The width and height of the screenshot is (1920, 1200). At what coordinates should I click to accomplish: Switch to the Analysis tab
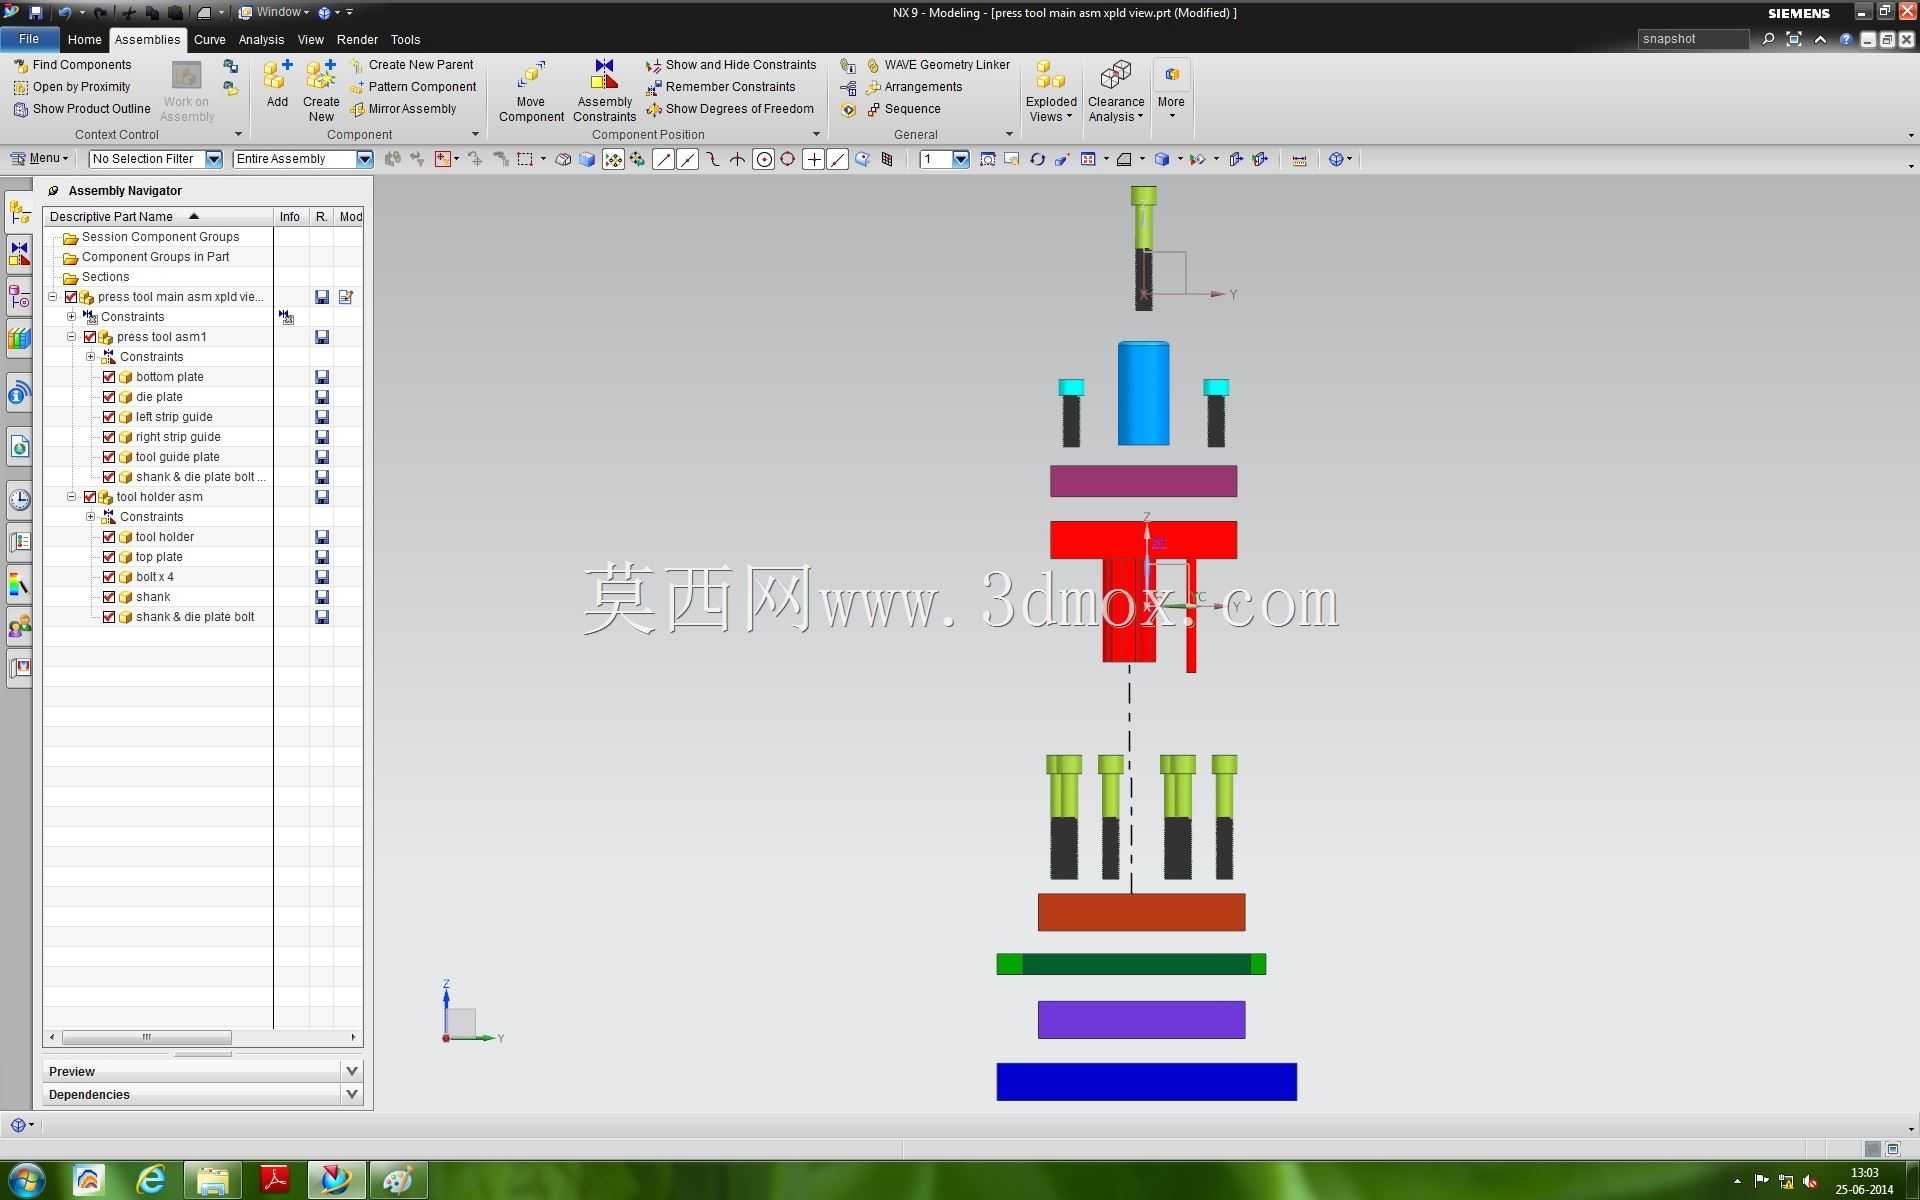click(261, 40)
